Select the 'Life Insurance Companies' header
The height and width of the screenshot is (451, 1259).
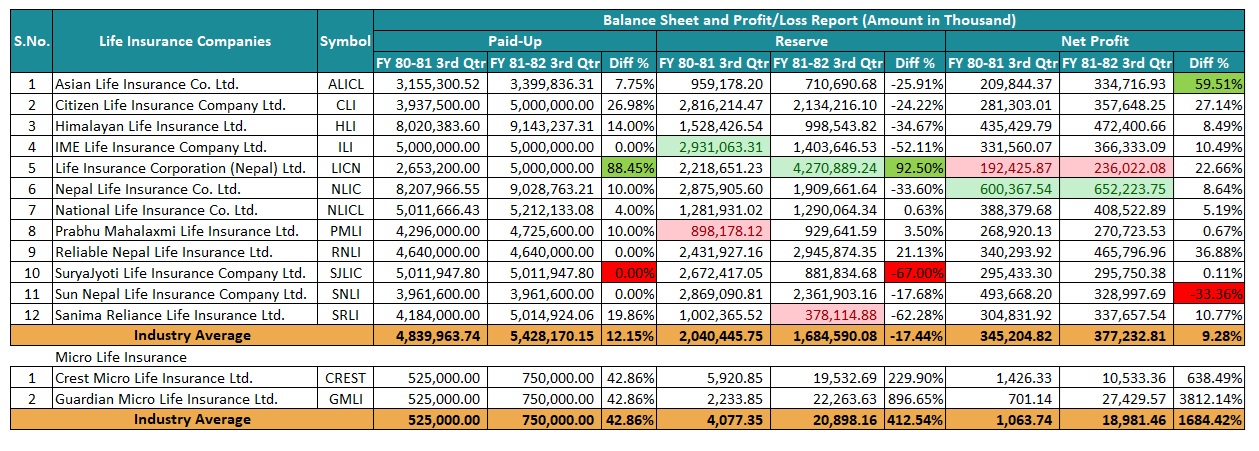click(184, 41)
